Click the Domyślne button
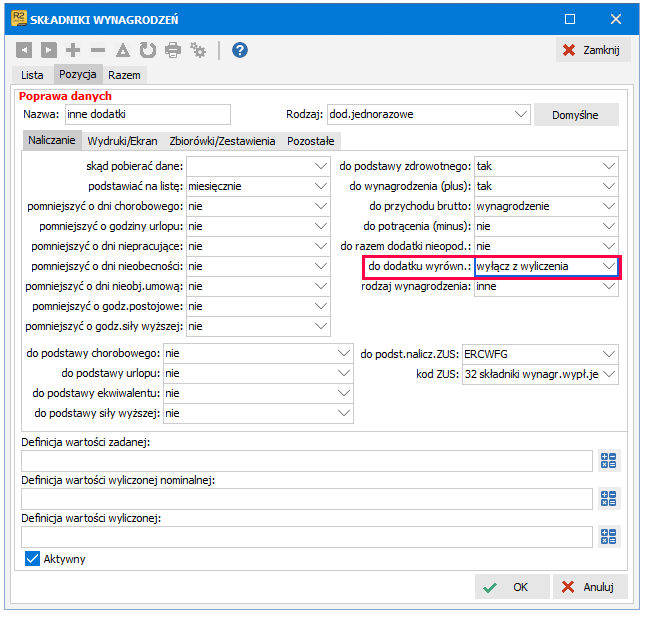Viewport: 648px width, 619px height. [x=576, y=115]
